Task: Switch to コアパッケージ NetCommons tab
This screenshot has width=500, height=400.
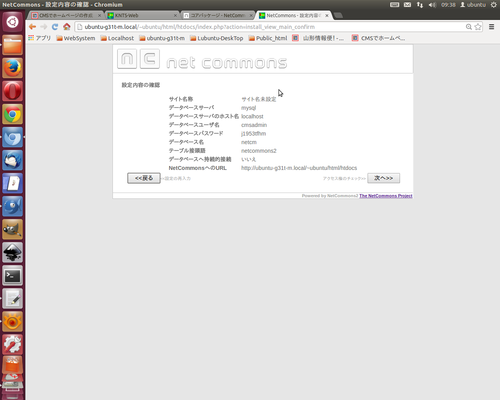Action: coord(218,15)
